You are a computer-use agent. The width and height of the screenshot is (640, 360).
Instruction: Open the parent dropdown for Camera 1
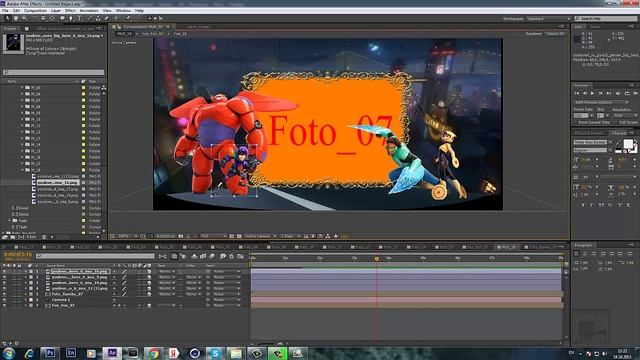pos(227,300)
